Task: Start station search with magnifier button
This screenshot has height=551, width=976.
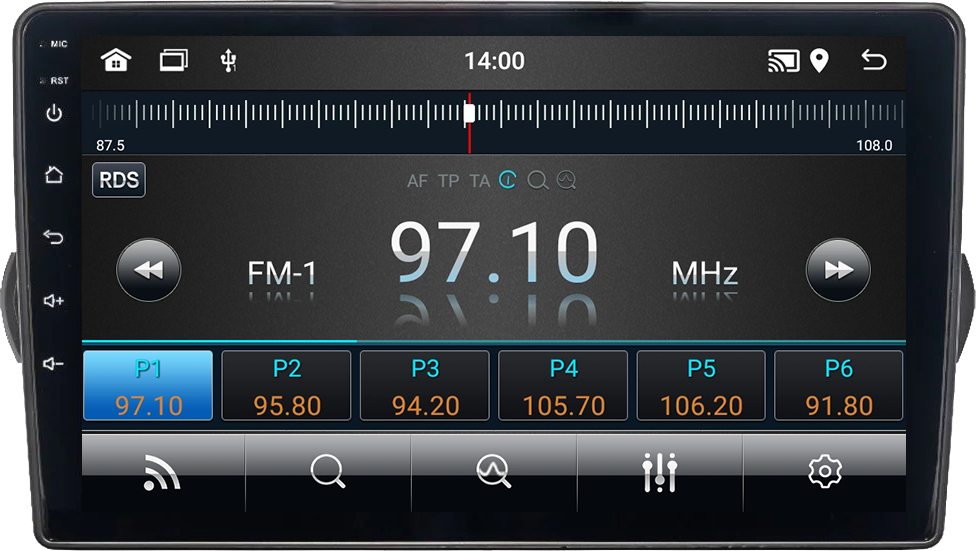Action: pos(328,472)
